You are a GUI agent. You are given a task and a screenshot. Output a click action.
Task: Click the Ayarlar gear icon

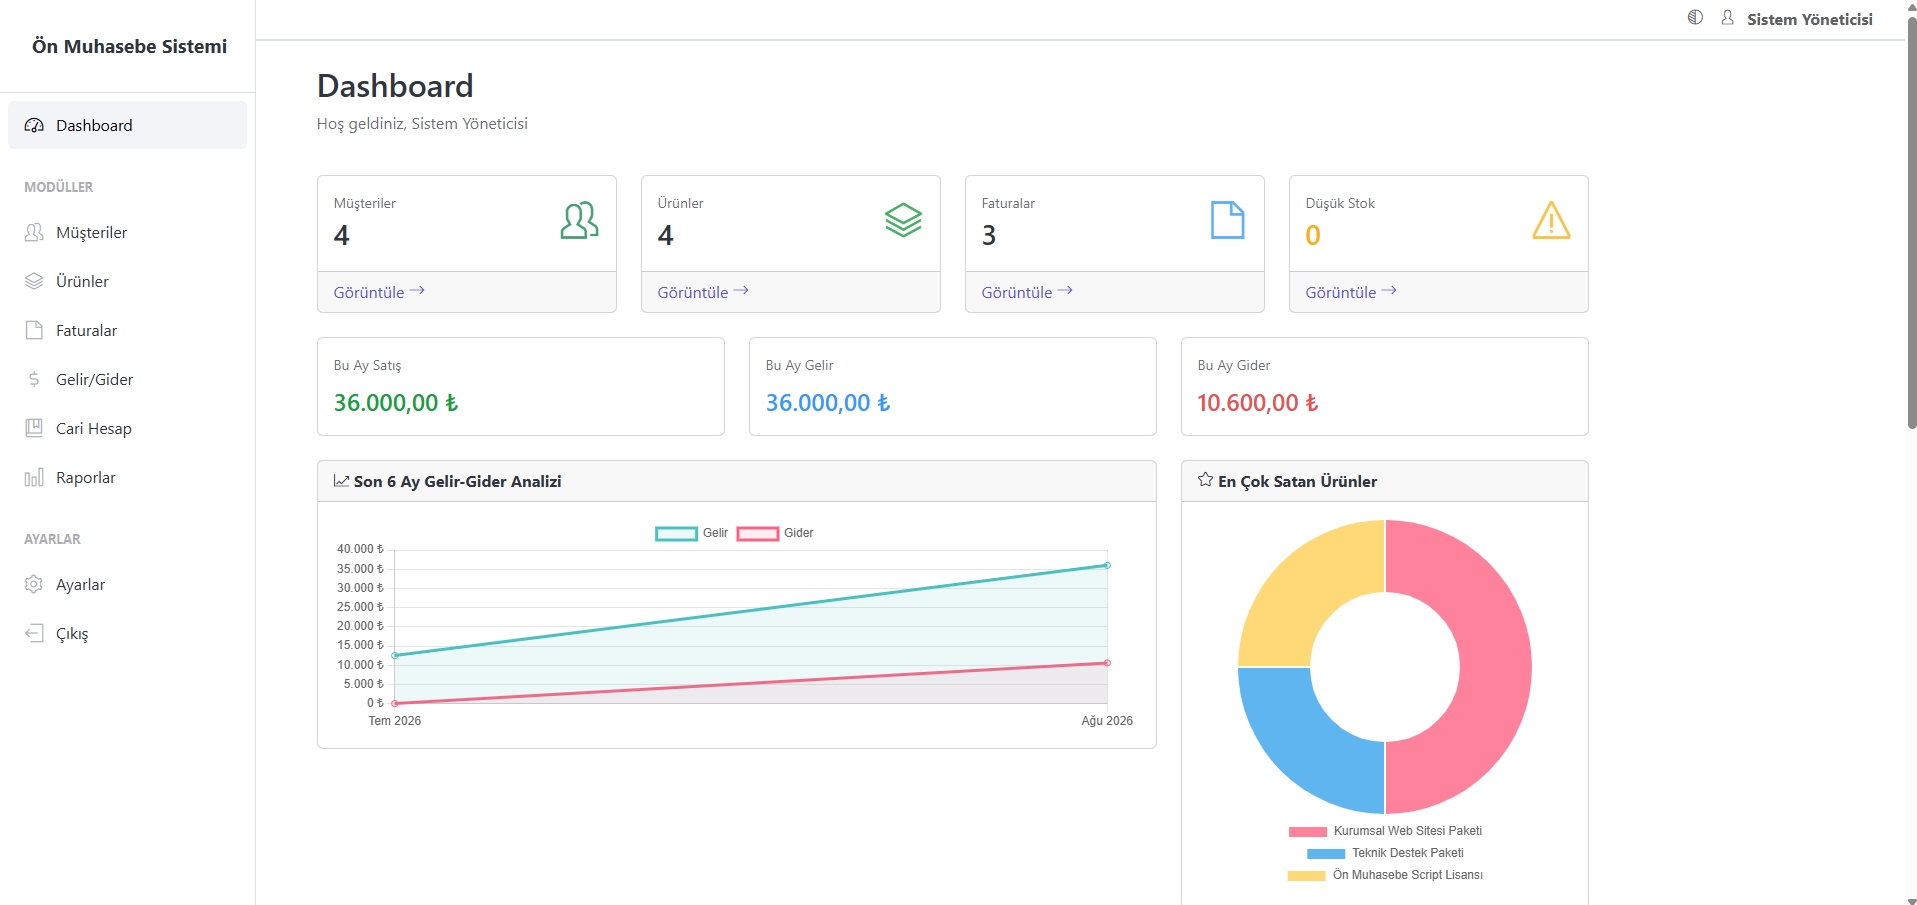tap(34, 585)
